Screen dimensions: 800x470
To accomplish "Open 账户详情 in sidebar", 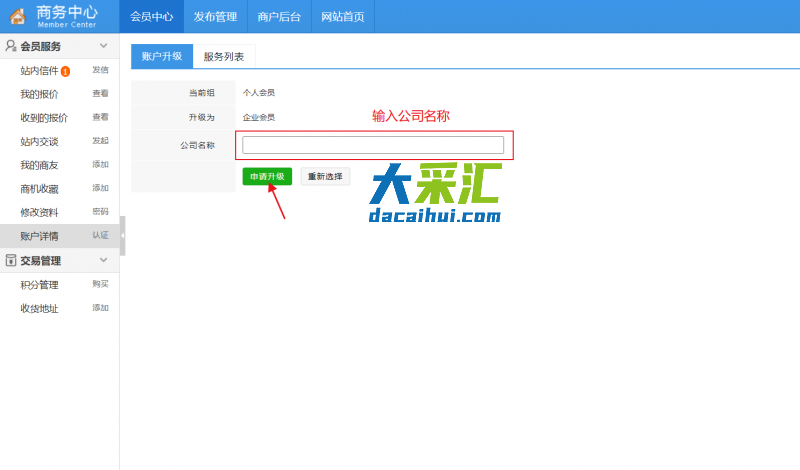I will (x=39, y=236).
